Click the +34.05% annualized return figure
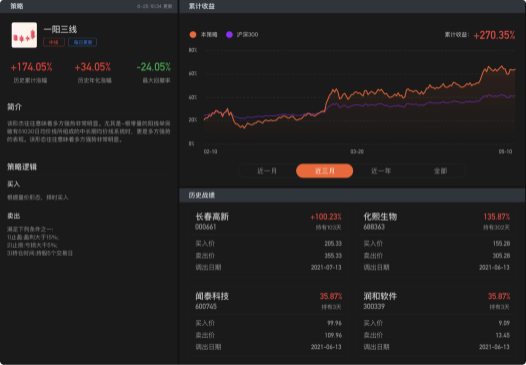The height and width of the screenshot is (365, 526). point(93,67)
